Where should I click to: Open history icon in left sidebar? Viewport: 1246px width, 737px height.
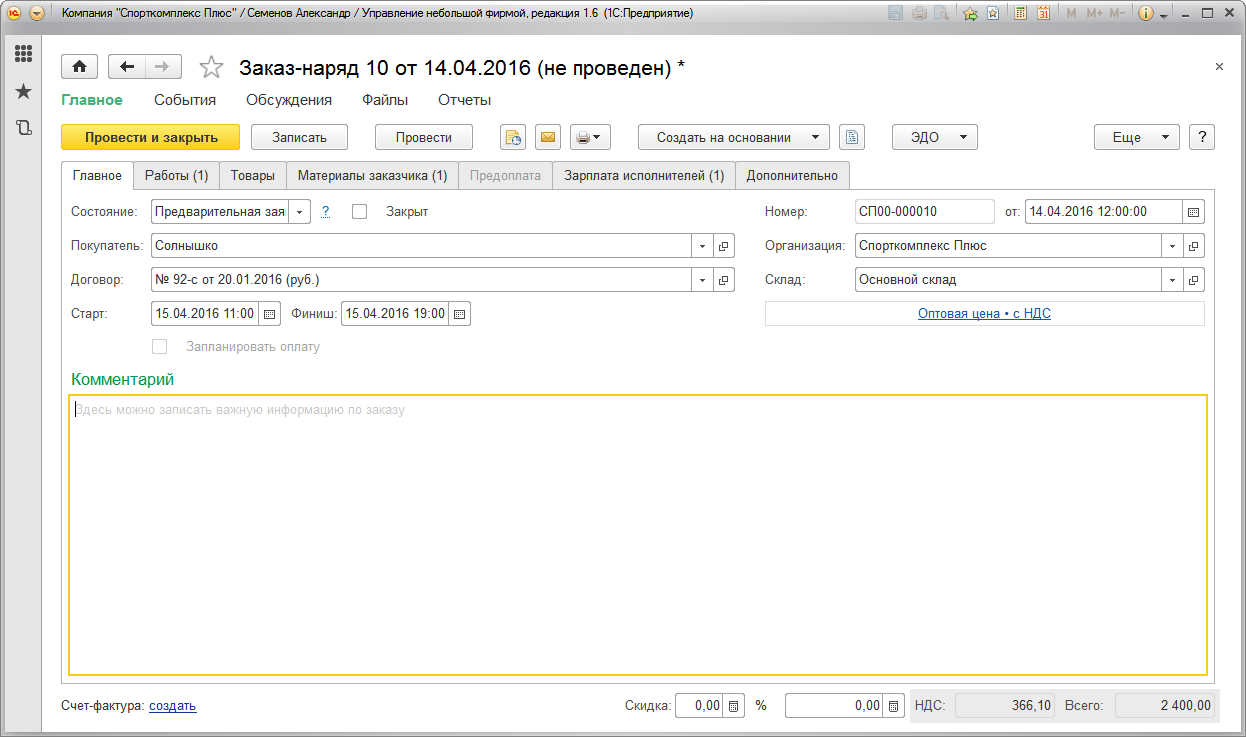click(x=23, y=127)
